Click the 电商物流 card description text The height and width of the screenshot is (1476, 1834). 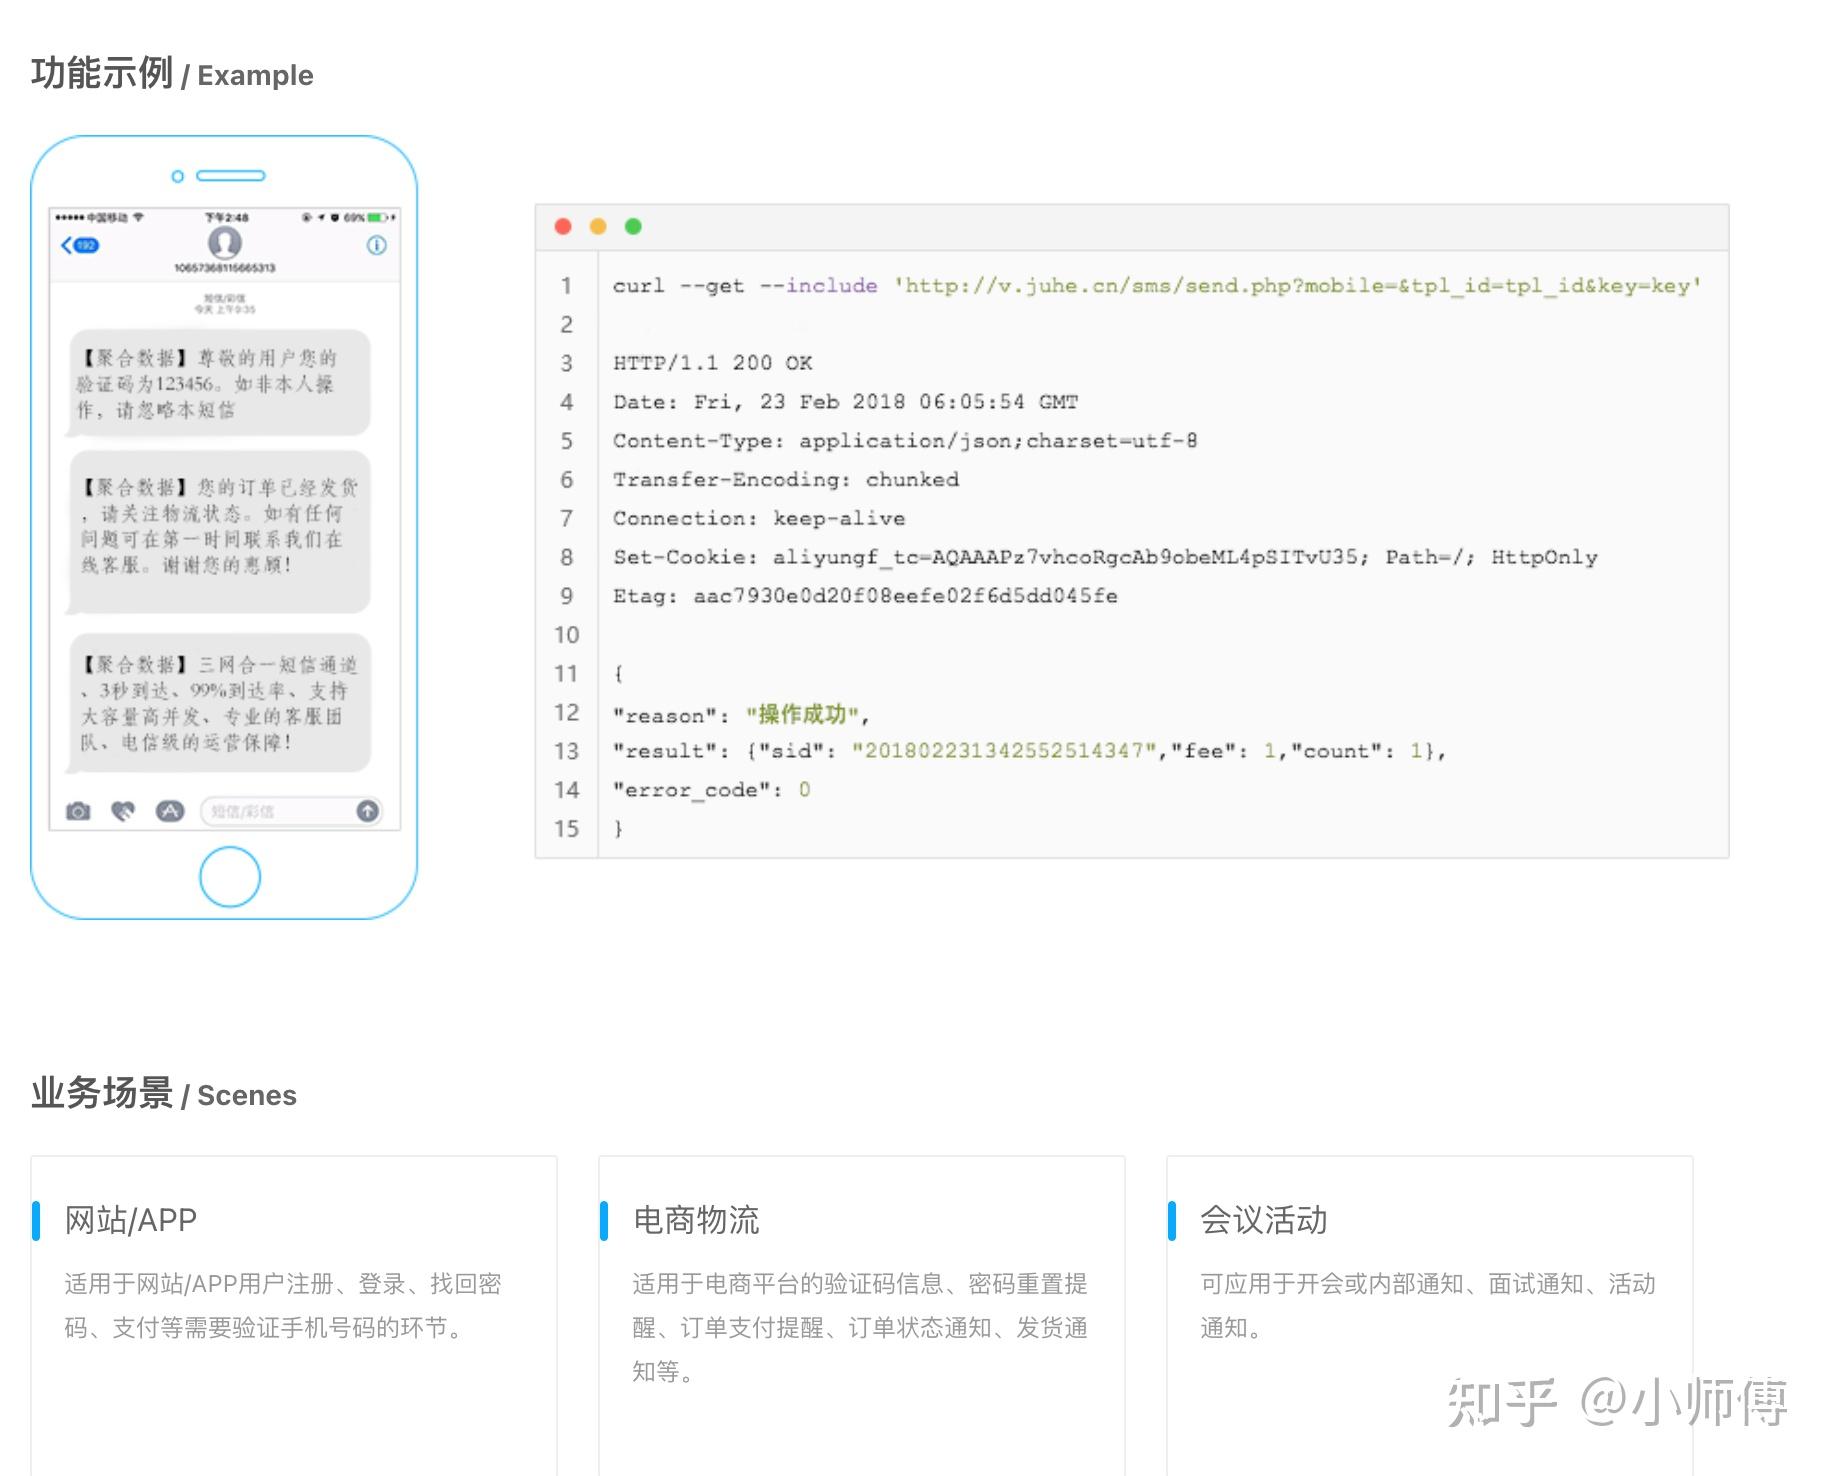point(860,1328)
